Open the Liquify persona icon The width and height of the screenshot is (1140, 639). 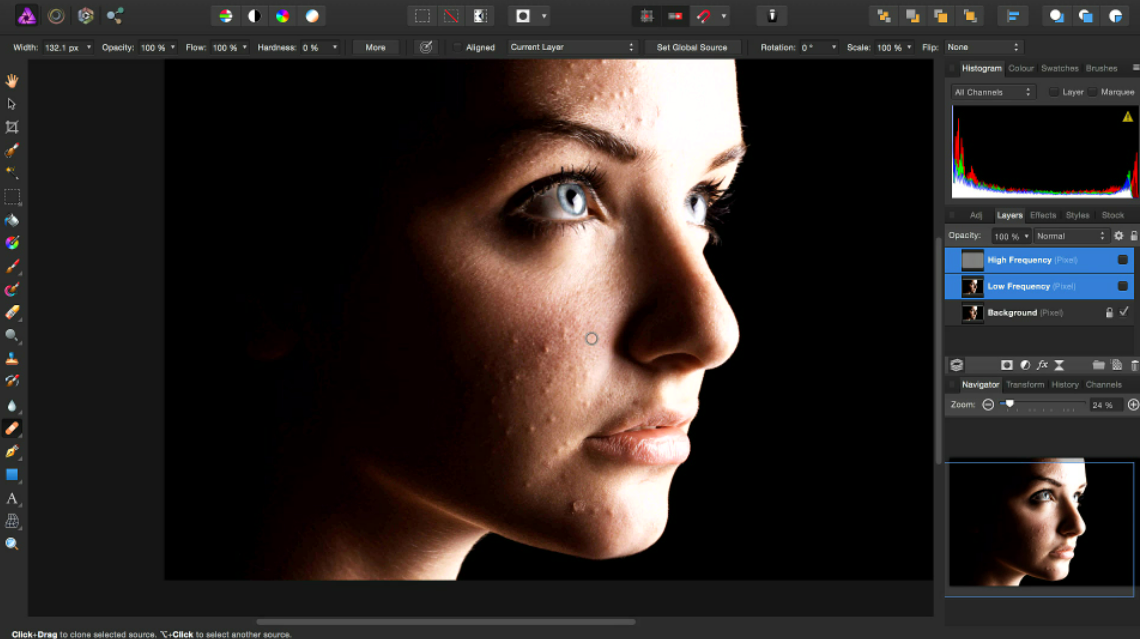[x=56, y=16]
